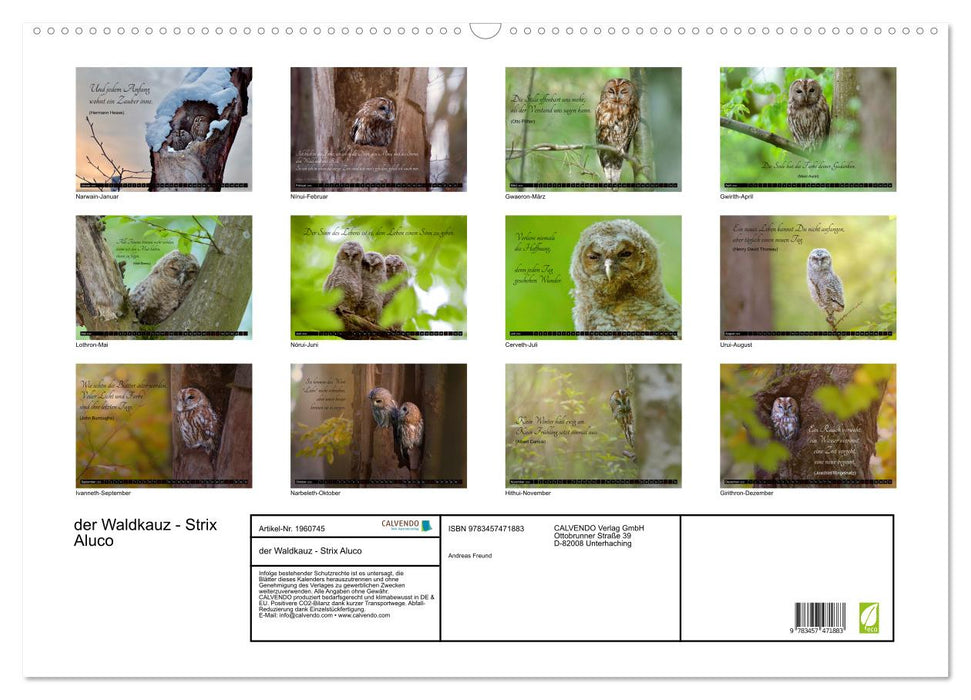The height and width of the screenshot is (700, 971).
Task: Click the CALVENDO logo
Action: click(x=406, y=525)
